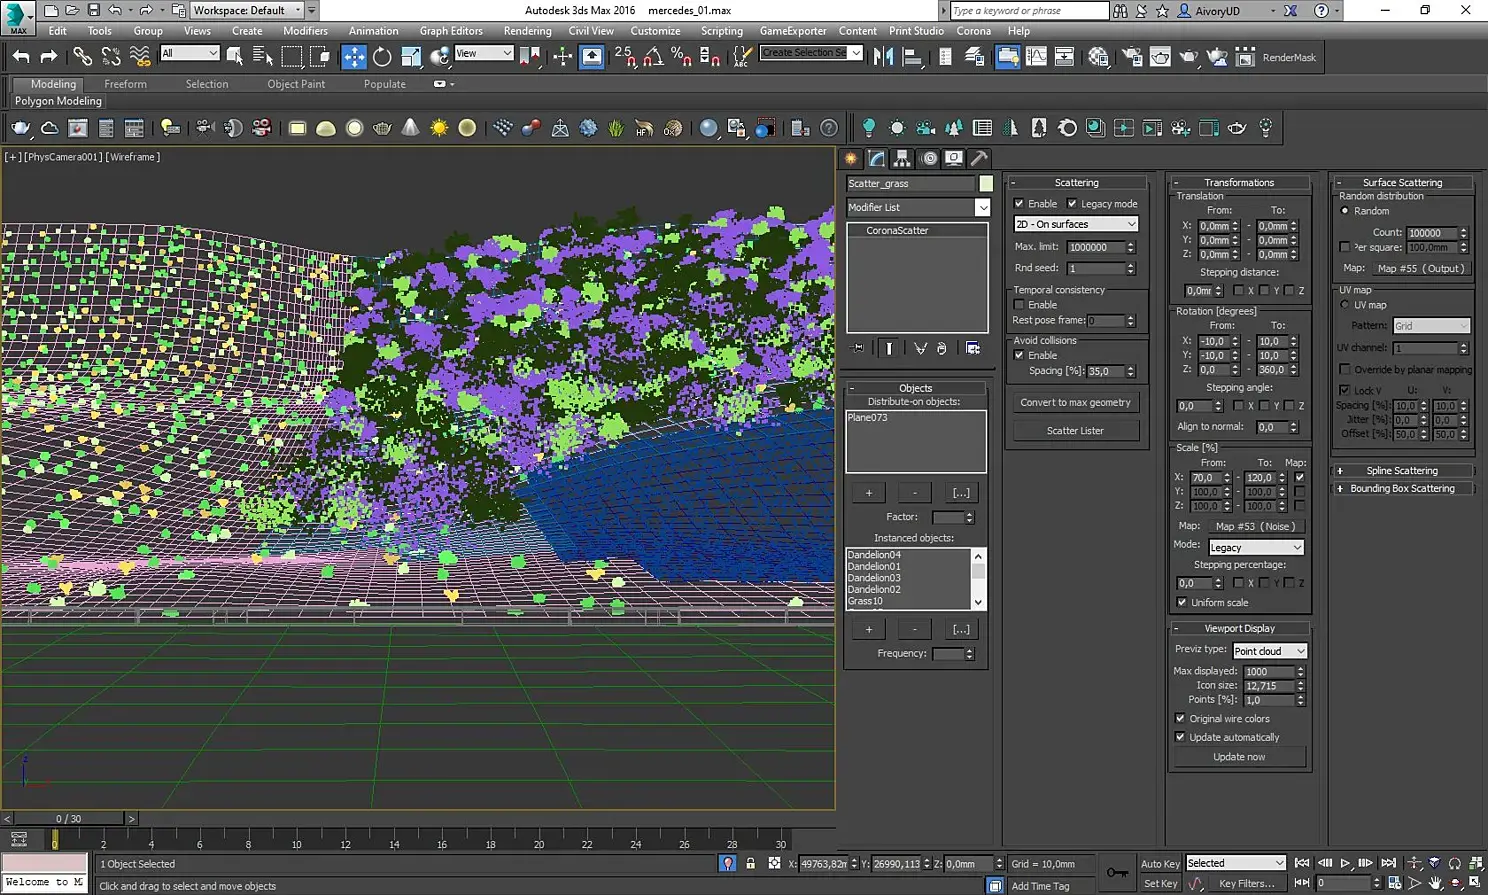Click the Scatter Lister button
This screenshot has height=895, width=1488.
coord(1075,430)
